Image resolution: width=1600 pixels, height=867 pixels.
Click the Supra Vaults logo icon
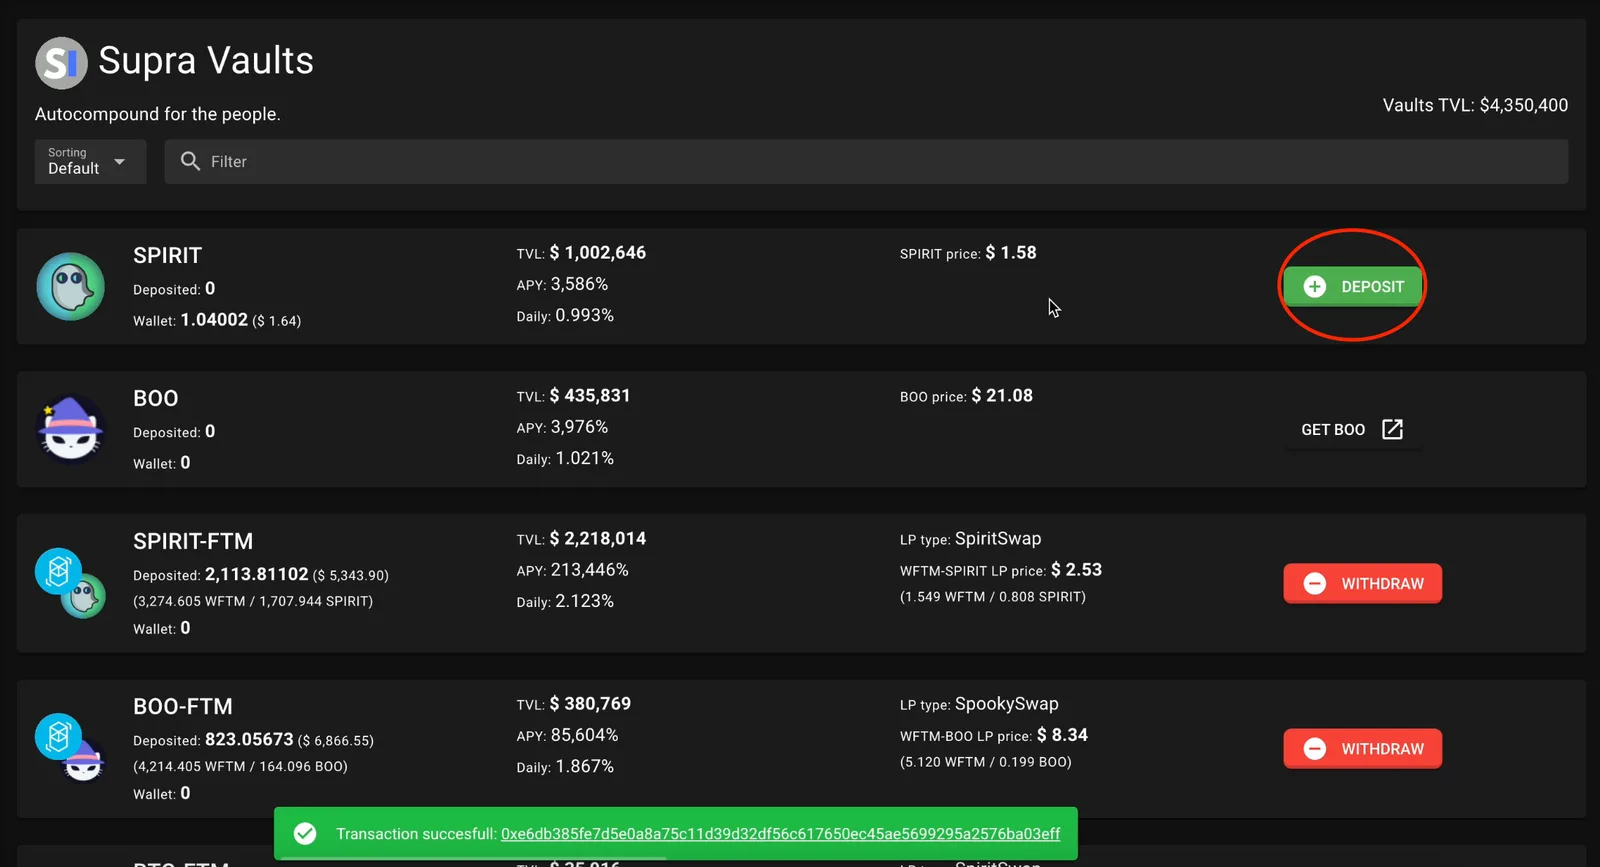(x=61, y=63)
